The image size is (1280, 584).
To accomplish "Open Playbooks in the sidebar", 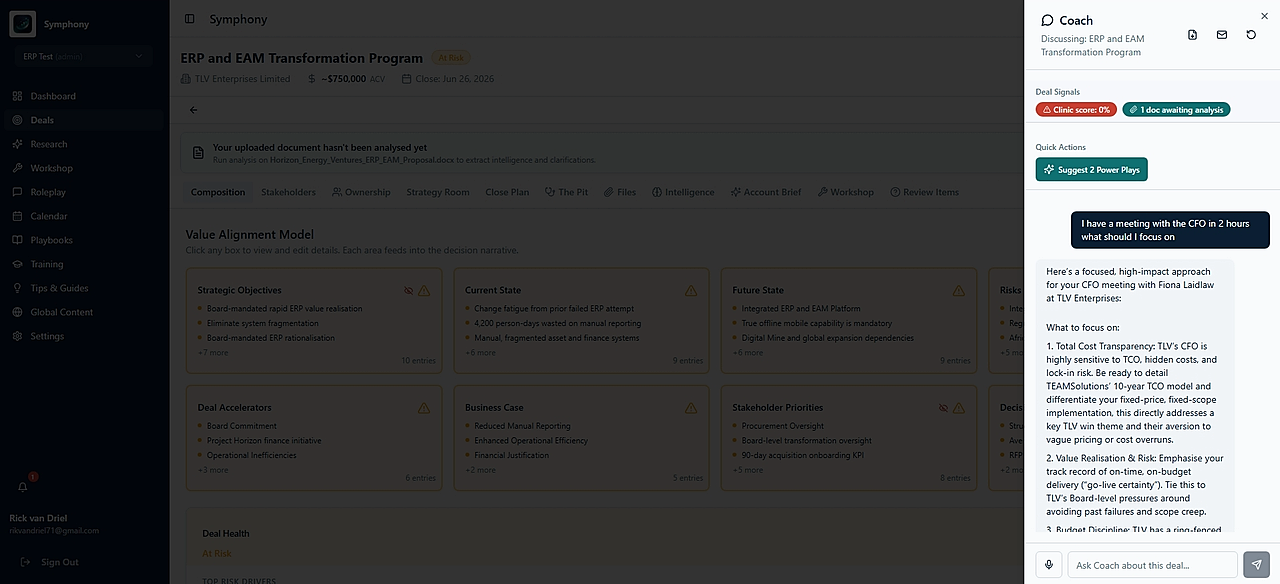I will [x=52, y=240].
